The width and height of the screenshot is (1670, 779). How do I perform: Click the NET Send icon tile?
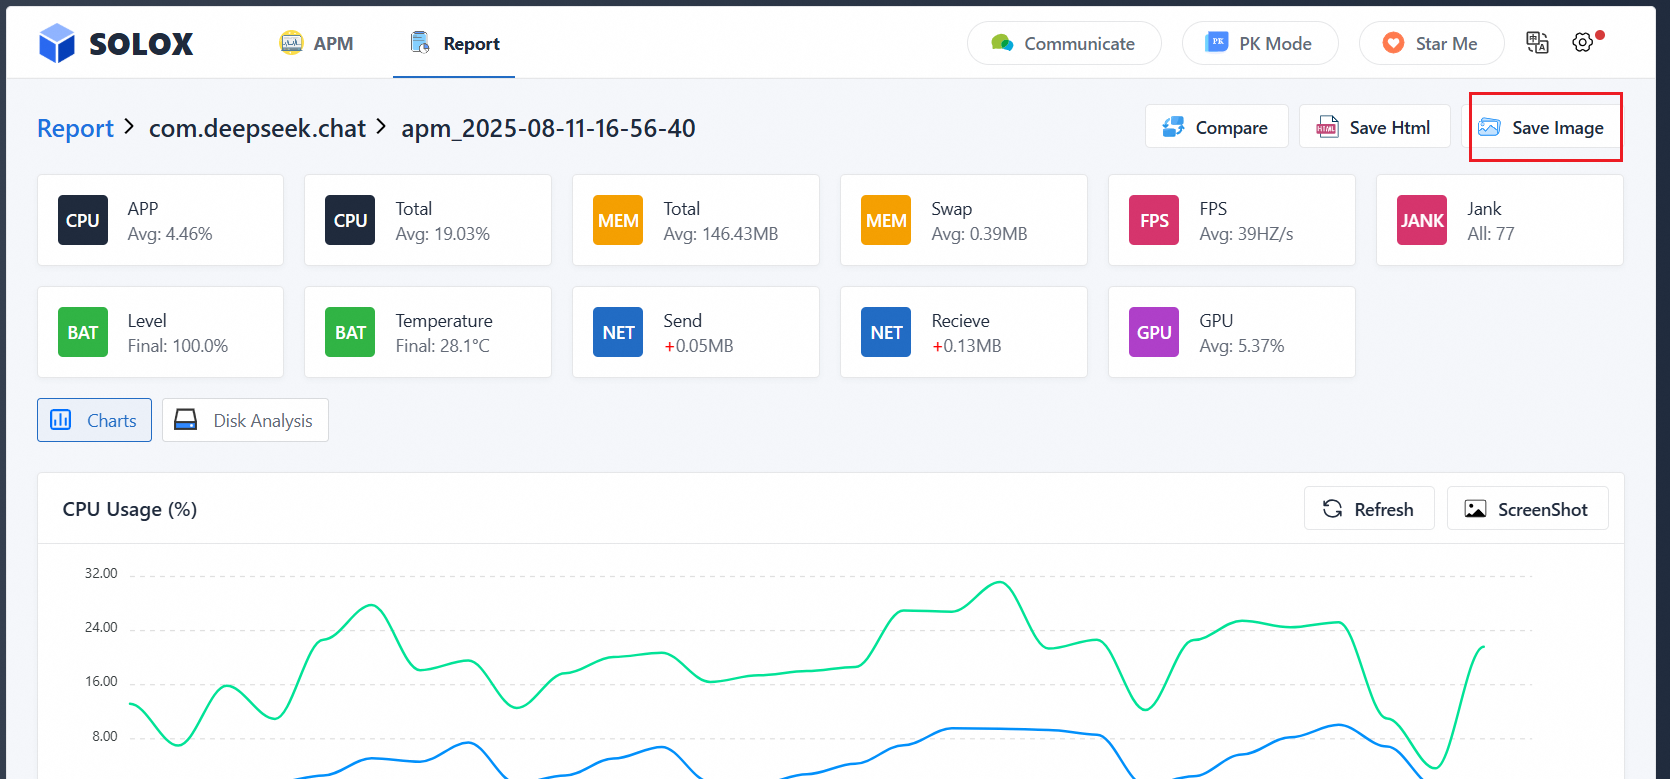point(618,332)
